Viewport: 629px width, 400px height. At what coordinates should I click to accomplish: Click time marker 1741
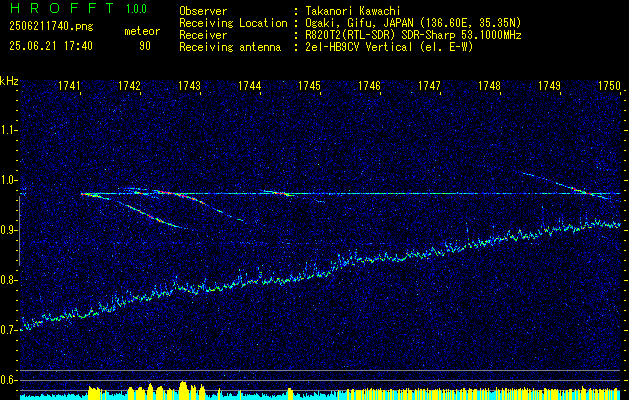(x=70, y=85)
